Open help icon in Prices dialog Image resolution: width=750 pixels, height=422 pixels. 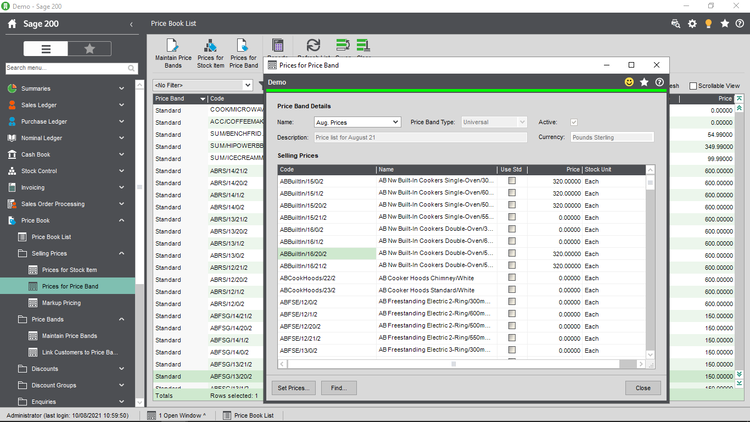point(659,82)
